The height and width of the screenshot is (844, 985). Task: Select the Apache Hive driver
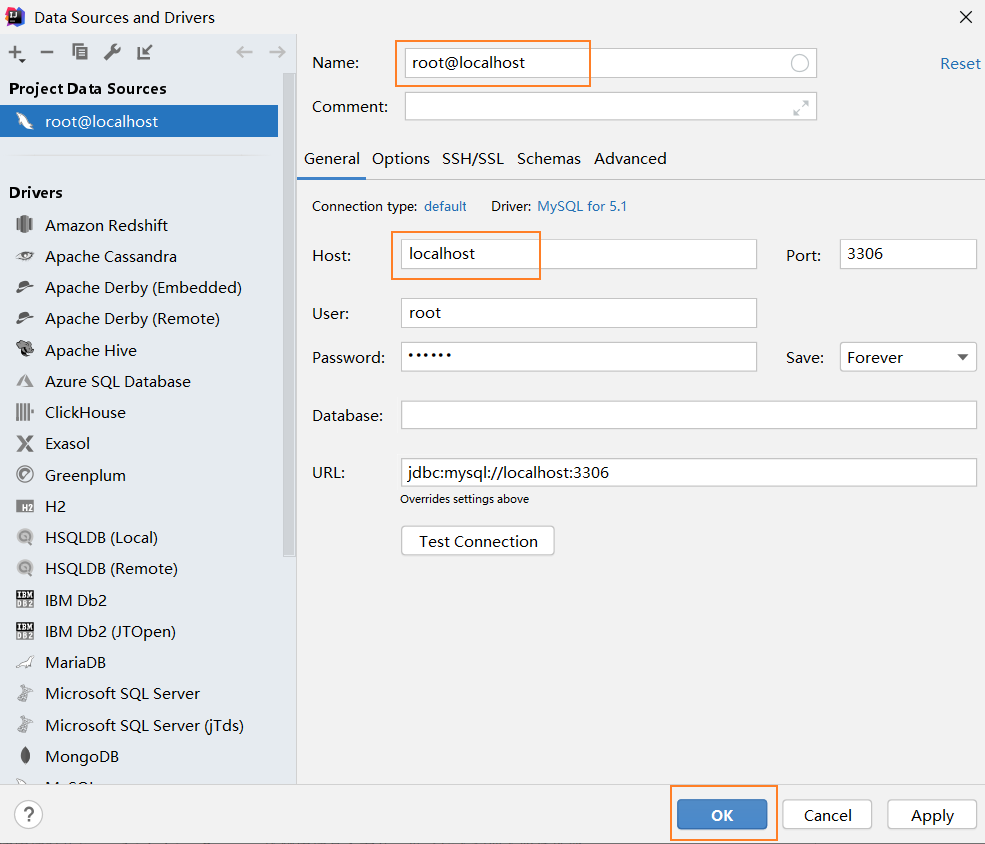90,350
